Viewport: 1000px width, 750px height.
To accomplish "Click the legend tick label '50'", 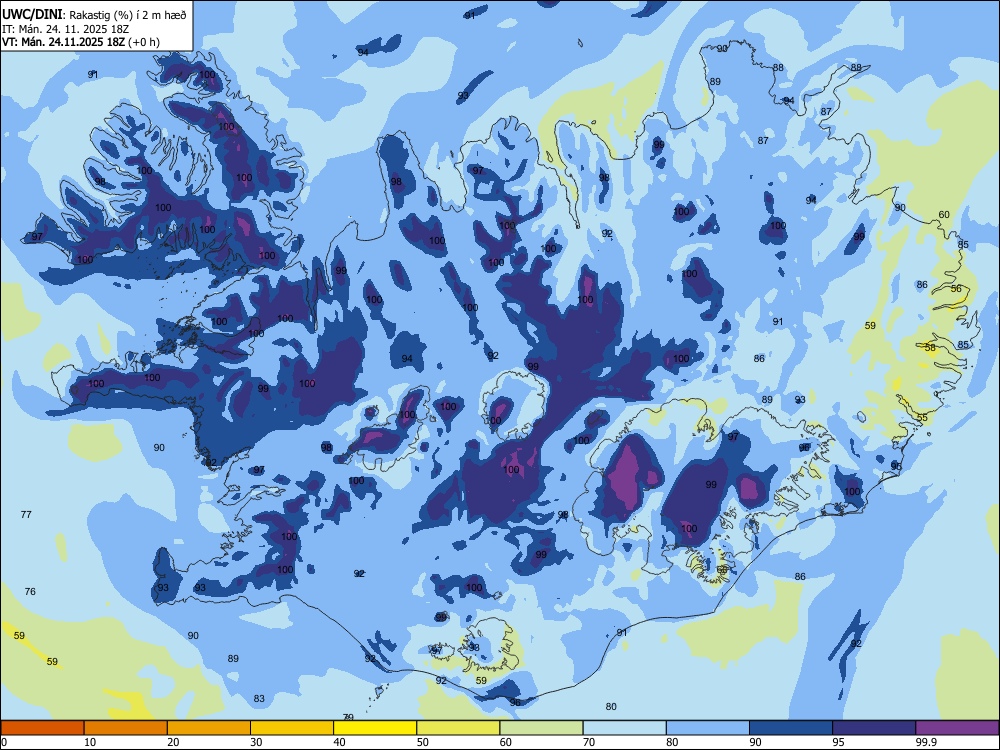I will (423, 742).
